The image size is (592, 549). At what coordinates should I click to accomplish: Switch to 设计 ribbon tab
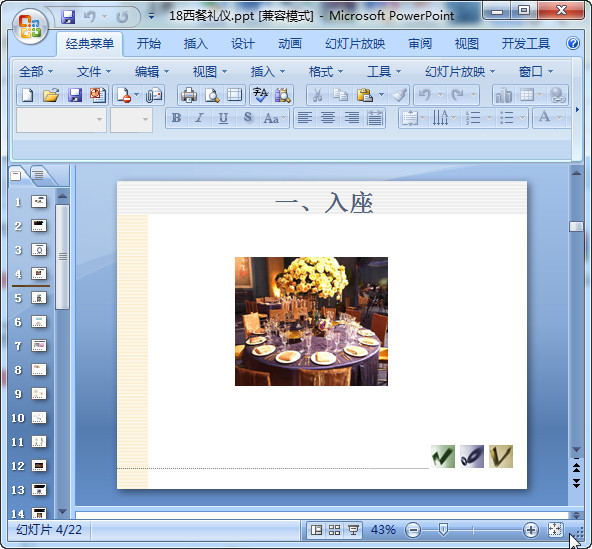[x=243, y=43]
